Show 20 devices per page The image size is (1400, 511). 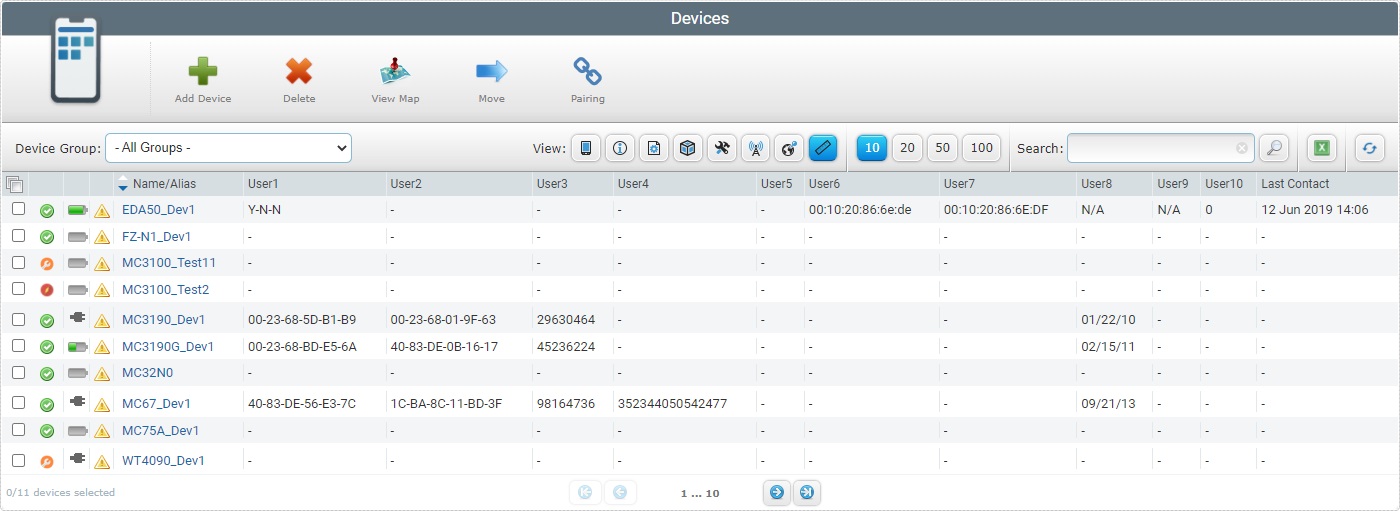(x=907, y=148)
